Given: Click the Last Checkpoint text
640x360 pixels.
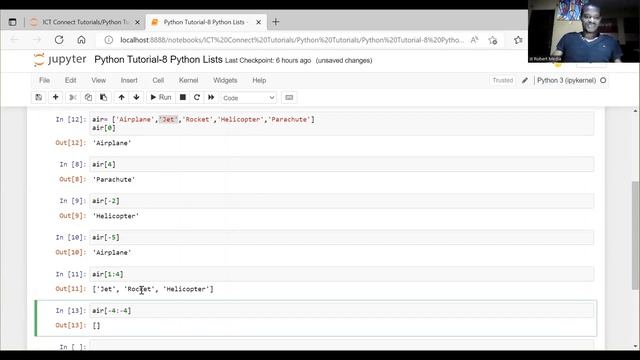Looking at the screenshot, I should click(x=268, y=60).
